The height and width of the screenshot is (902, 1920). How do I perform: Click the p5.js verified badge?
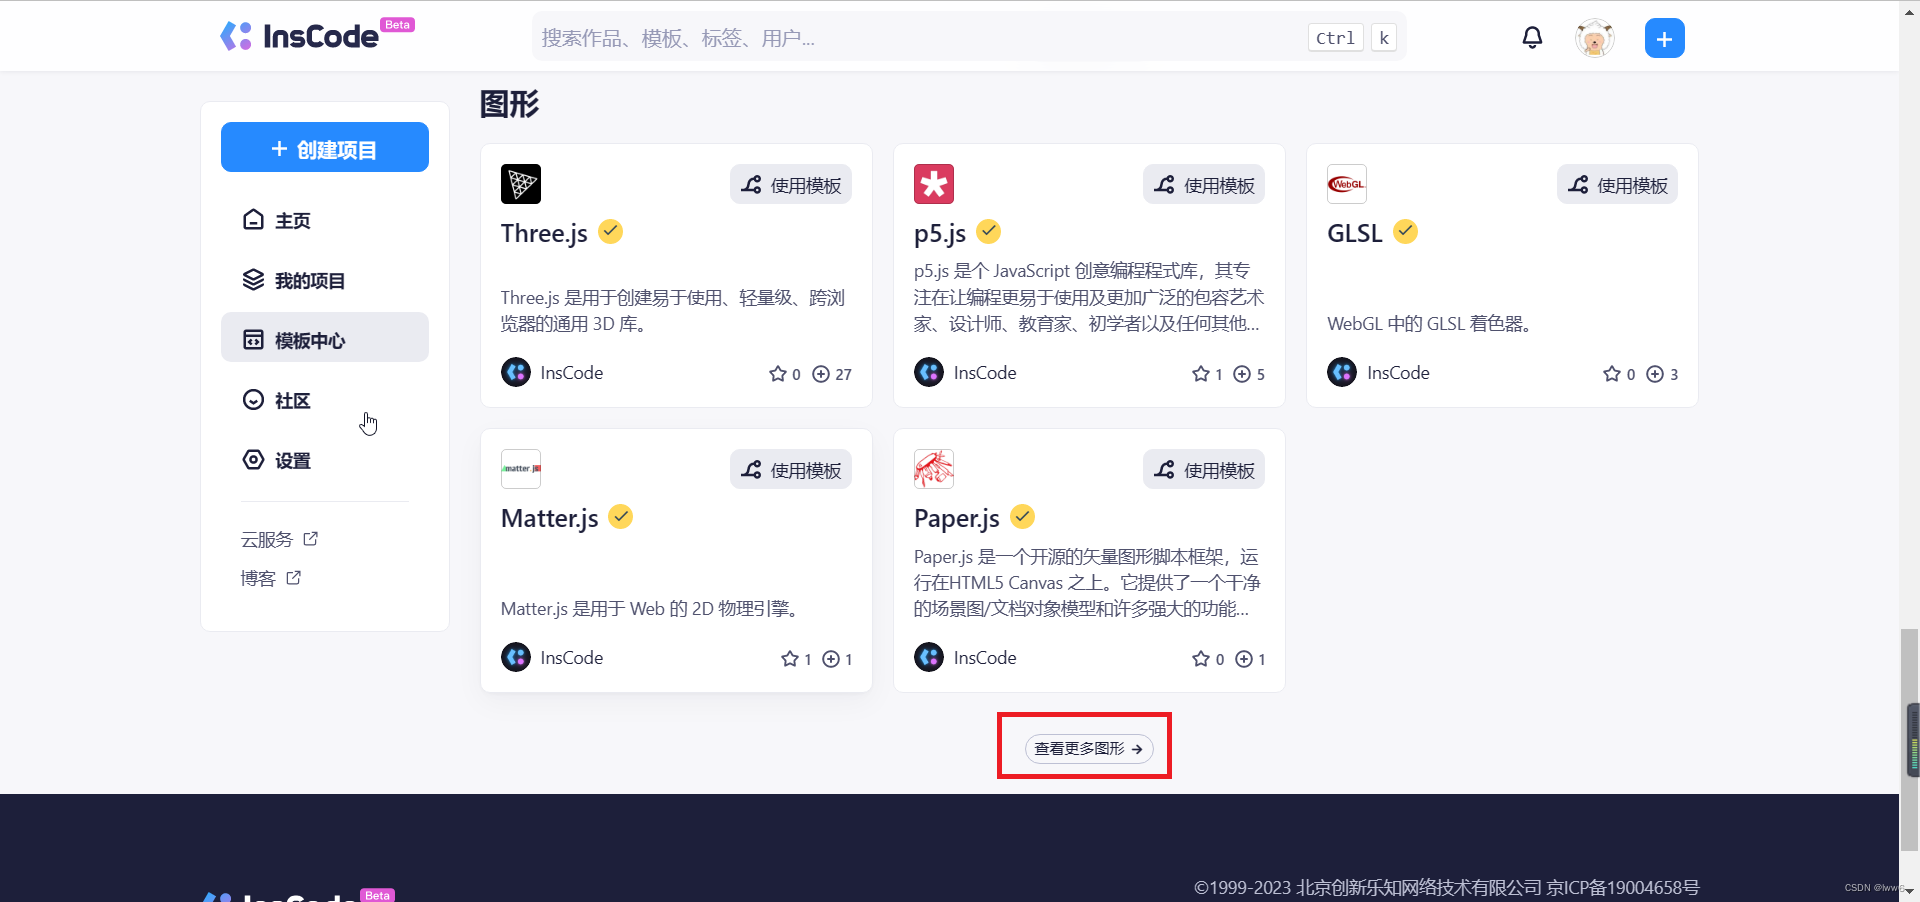[x=988, y=232]
